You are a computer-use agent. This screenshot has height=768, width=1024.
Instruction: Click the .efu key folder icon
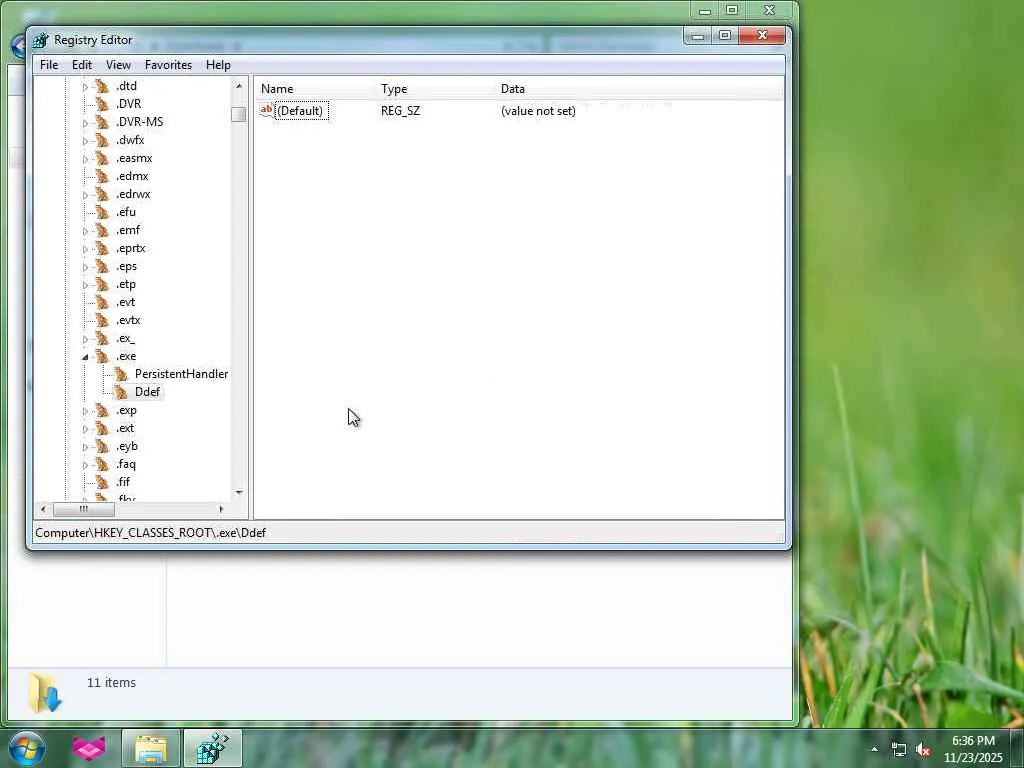(x=103, y=212)
